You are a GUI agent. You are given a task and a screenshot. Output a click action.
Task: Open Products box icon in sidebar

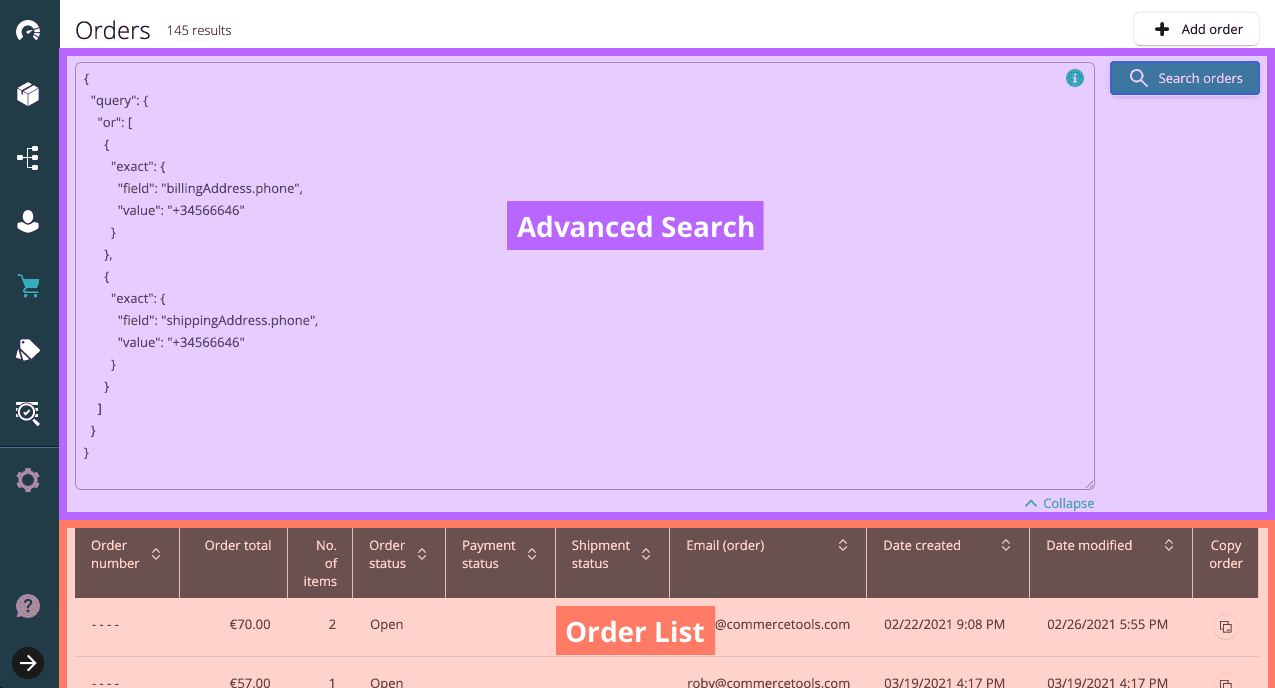point(28,94)
